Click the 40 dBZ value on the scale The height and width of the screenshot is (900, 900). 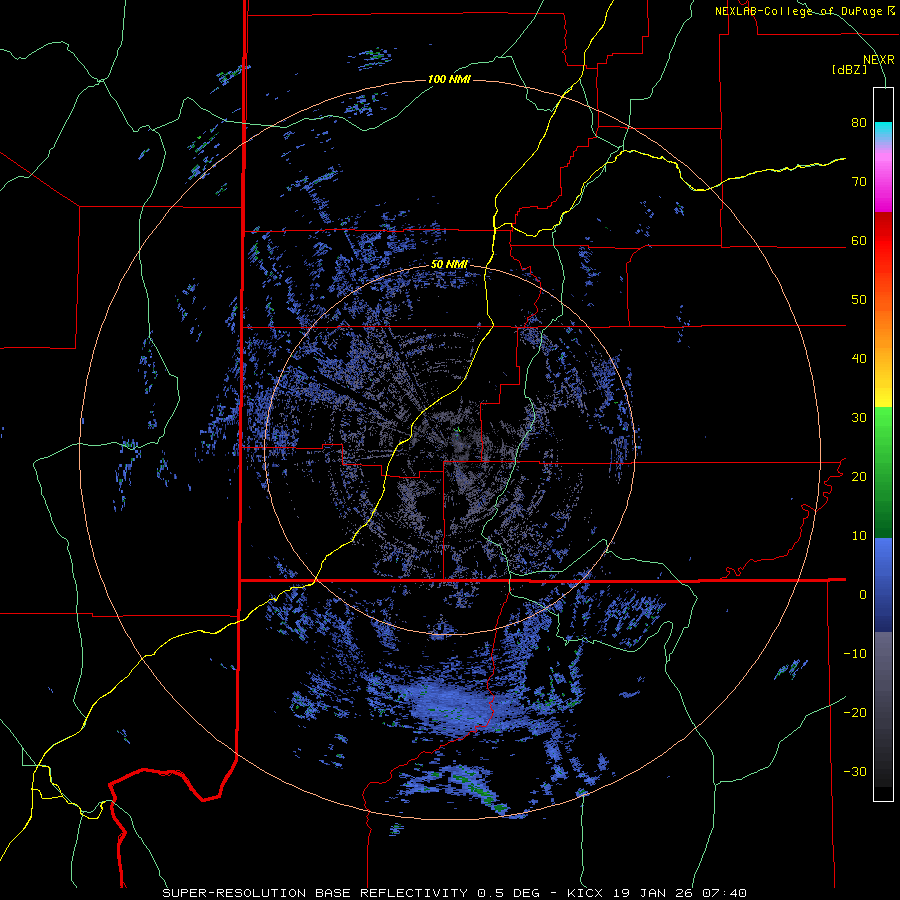coord(859,359)
